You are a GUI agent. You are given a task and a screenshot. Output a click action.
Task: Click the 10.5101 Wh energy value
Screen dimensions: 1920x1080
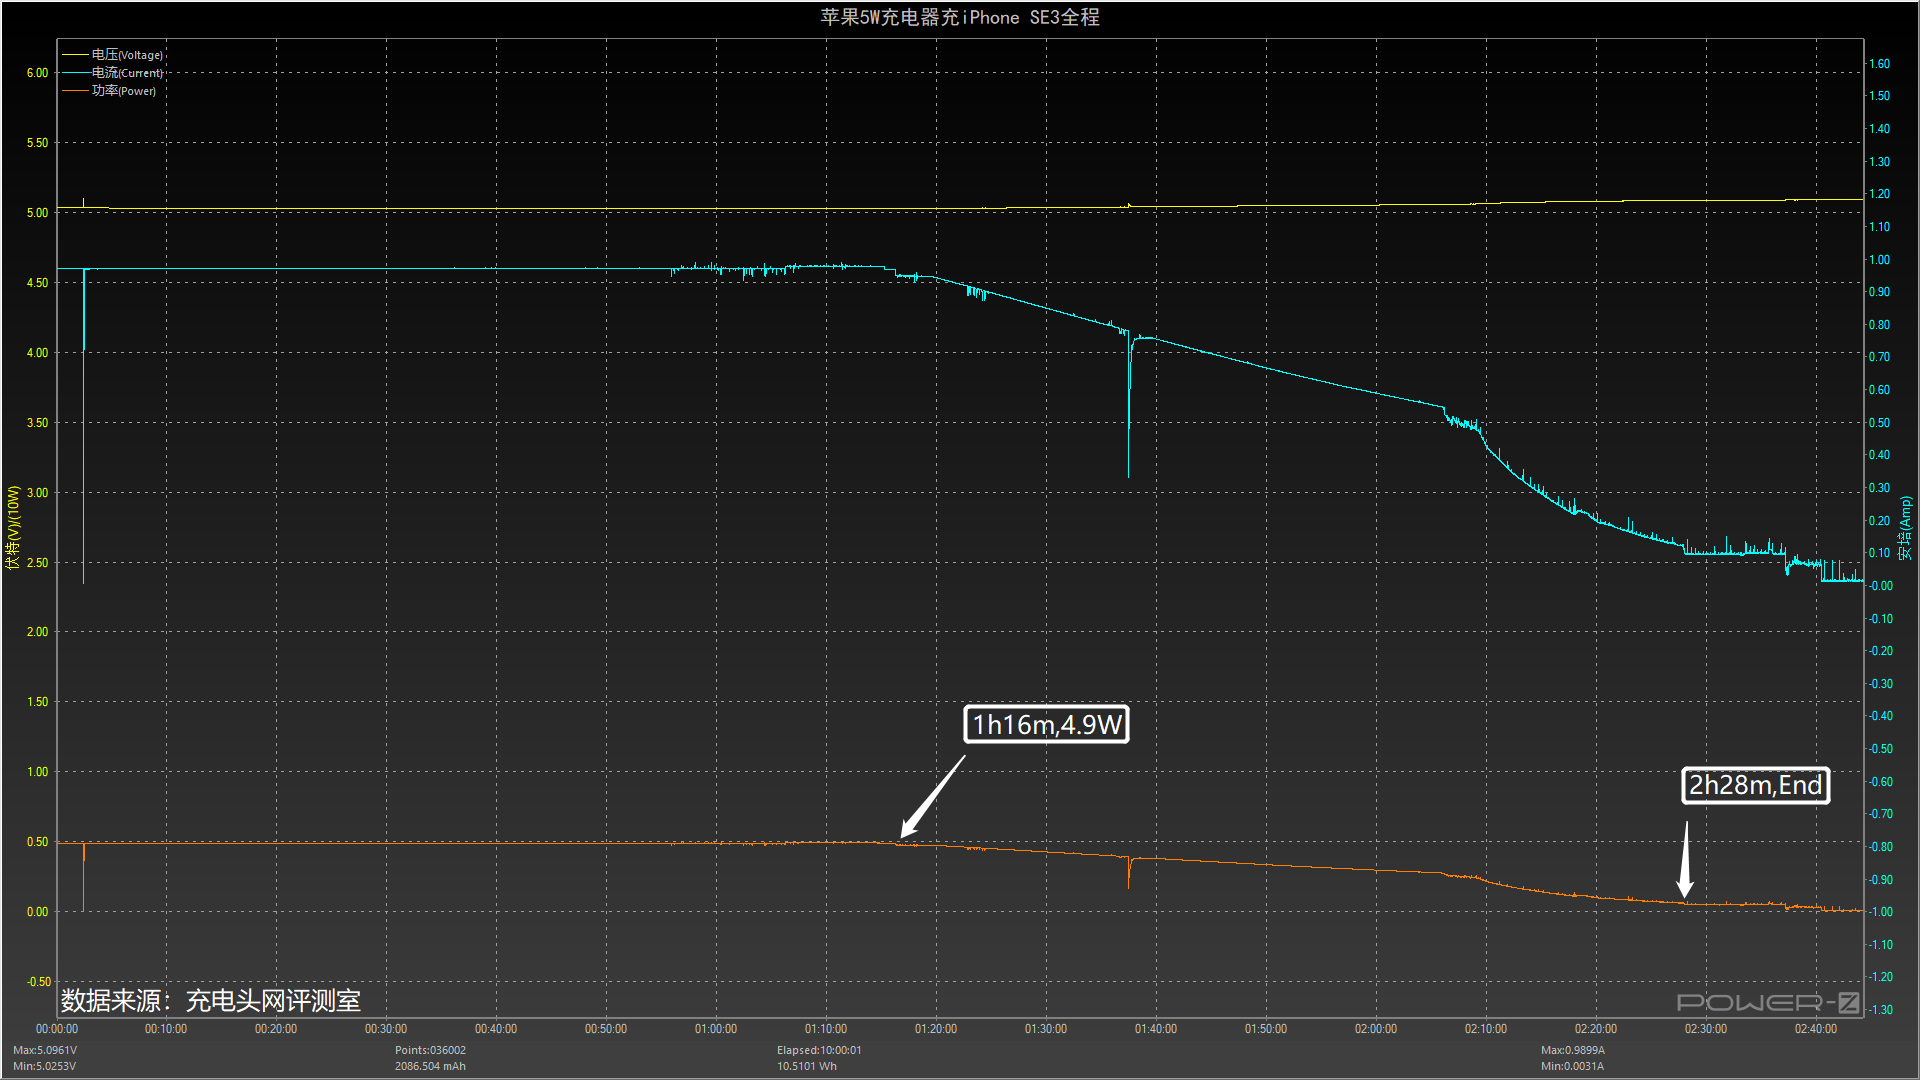[807, 1066]
